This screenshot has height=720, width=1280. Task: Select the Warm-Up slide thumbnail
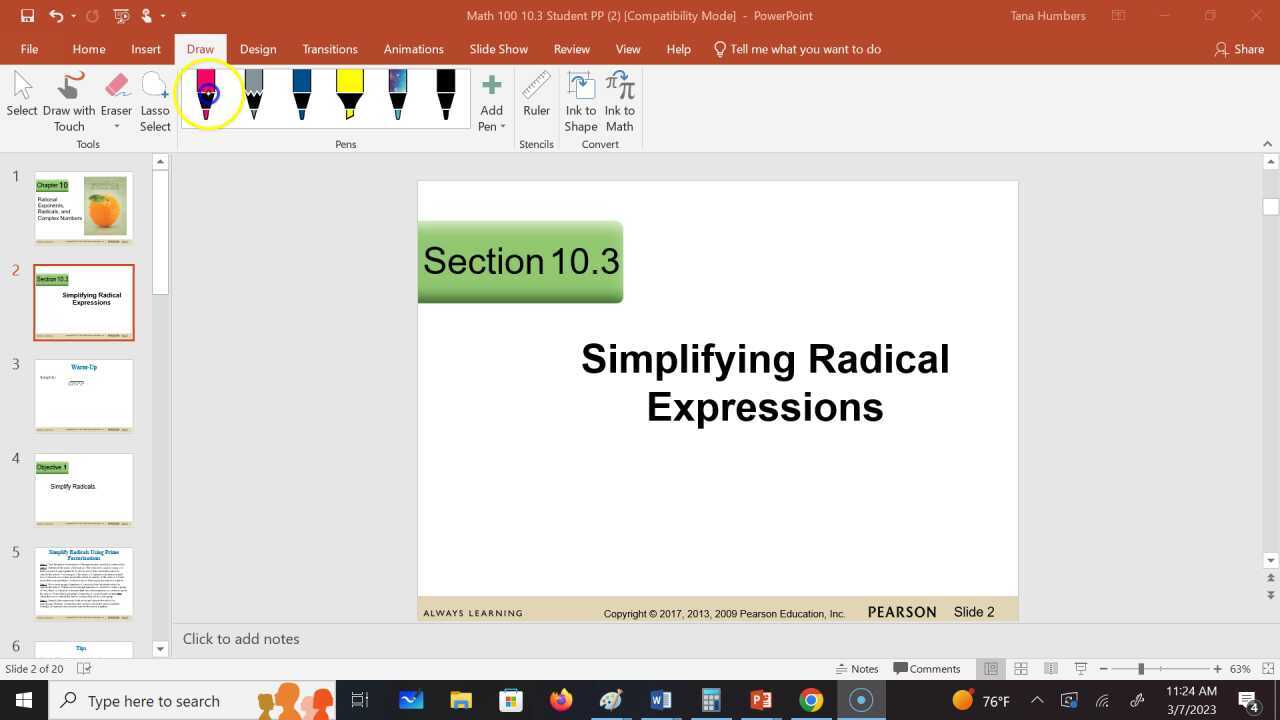tap(83, 394)
